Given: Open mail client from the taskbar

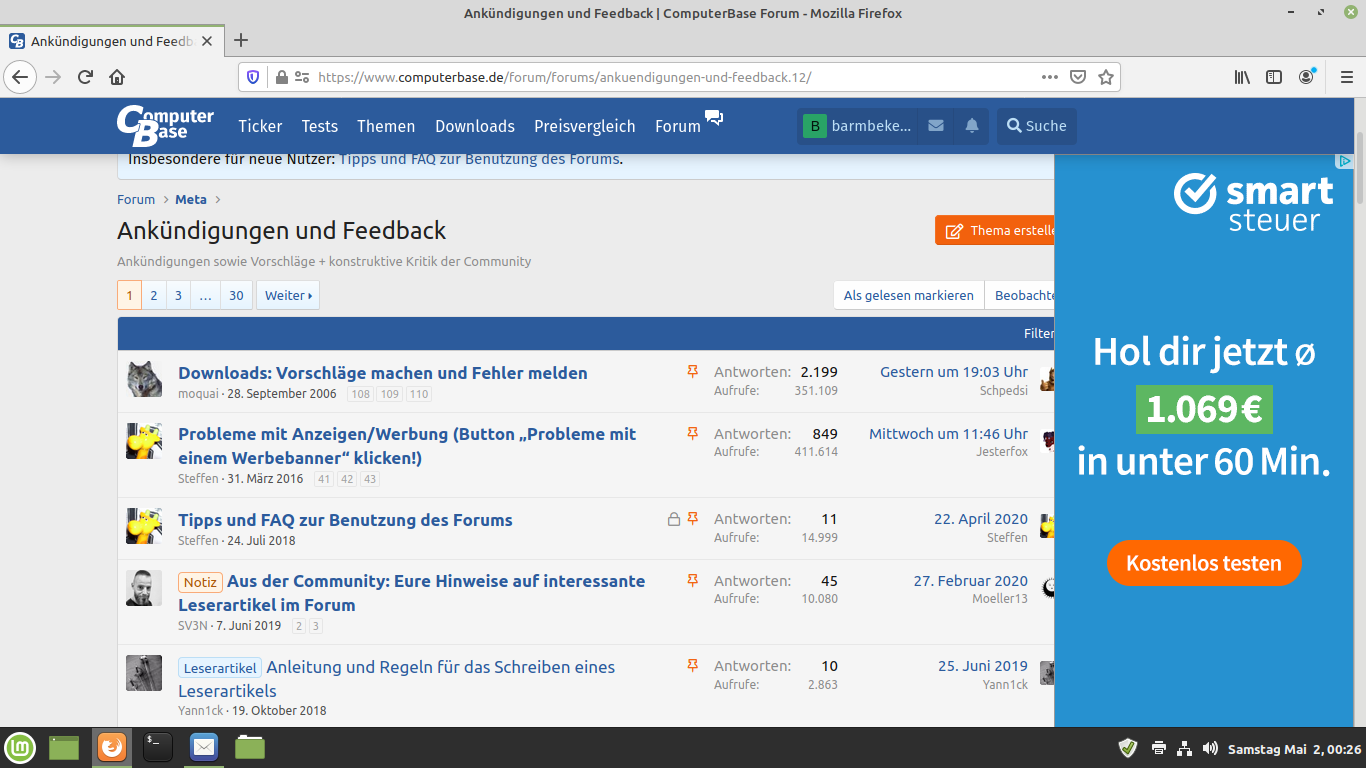Looking at the screenshot, I should 204,747.
